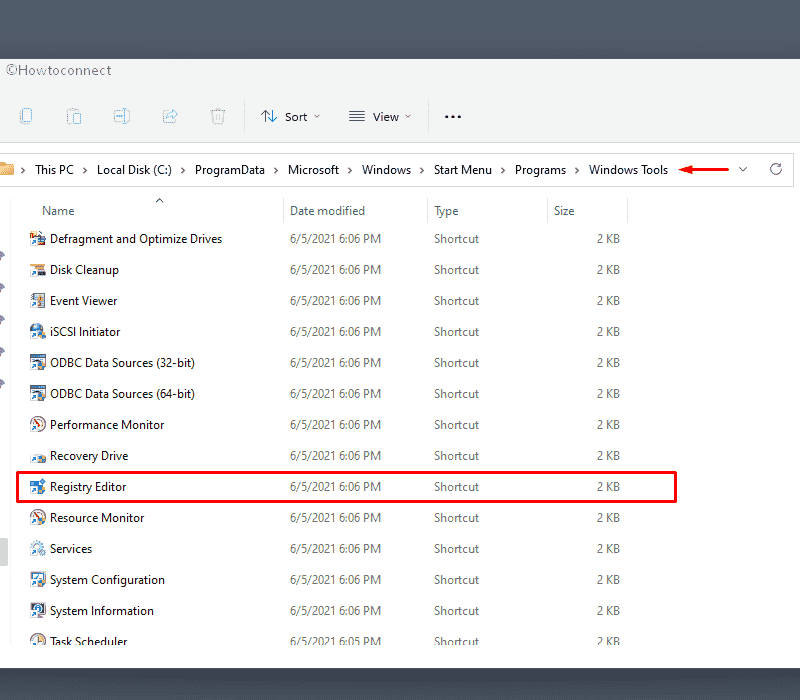
Task: Expand address bar history dropdown
Action: pos(743,169)
